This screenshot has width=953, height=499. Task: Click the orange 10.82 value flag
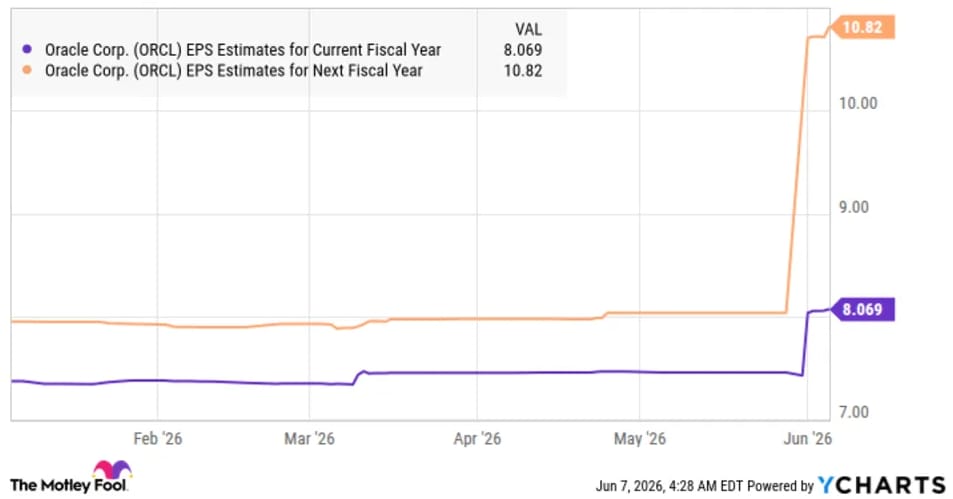pyautogui.click(x=862, y=27)
